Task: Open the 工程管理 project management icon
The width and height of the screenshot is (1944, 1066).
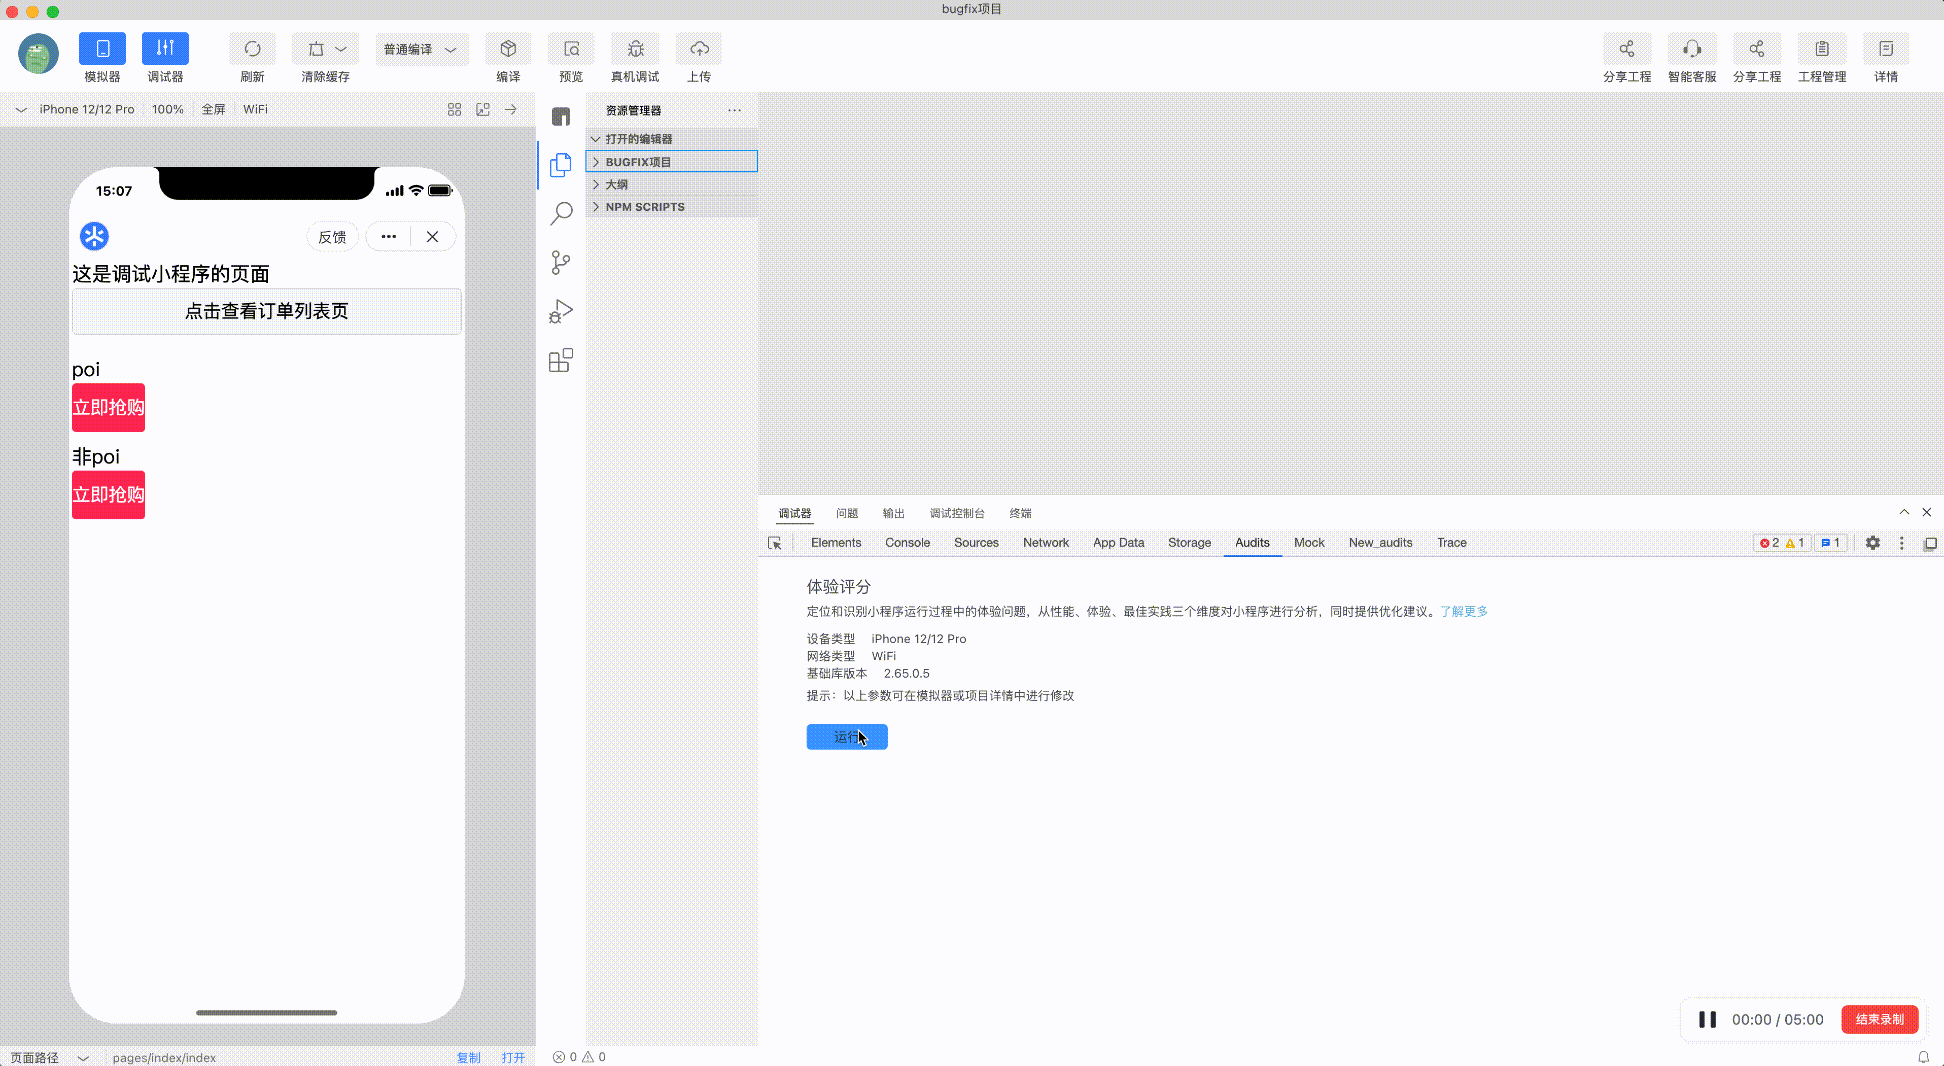Action: click(x=1822, y=49)
